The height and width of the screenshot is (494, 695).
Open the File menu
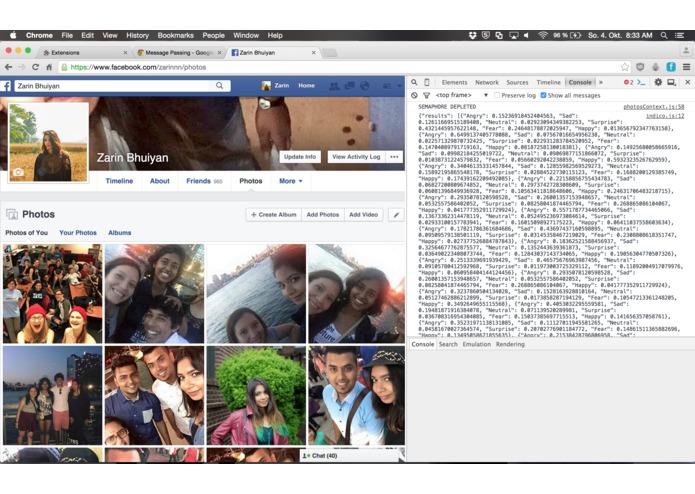tap(67, 35)
